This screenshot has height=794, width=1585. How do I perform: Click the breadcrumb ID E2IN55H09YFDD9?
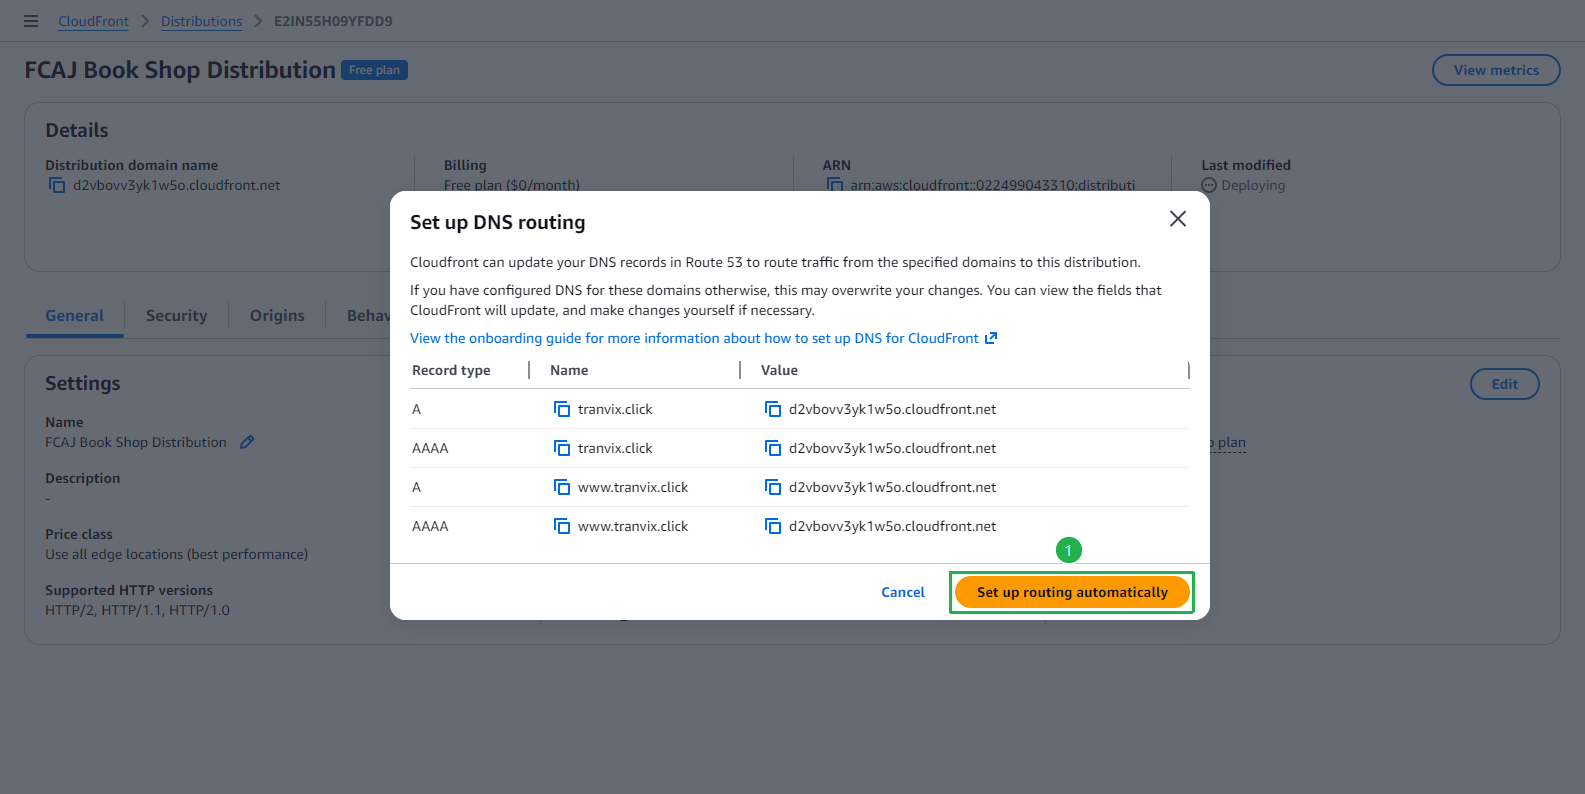pyautogui.click(x=333, y=21)
